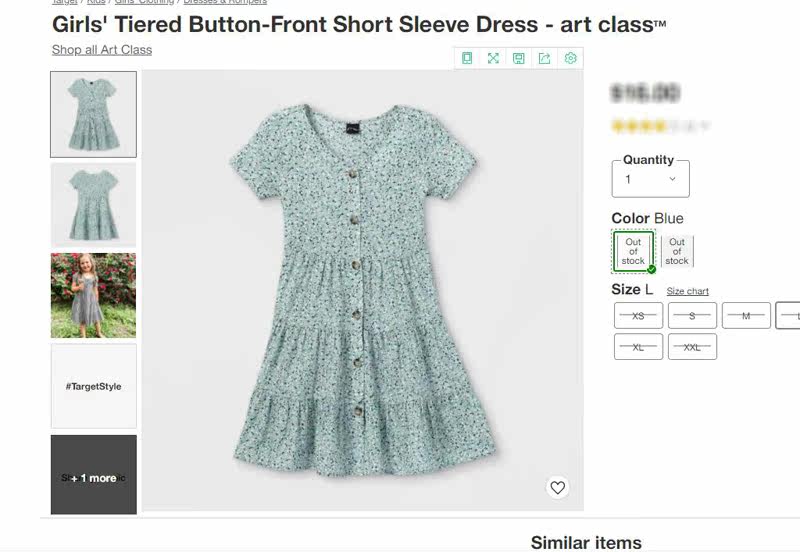Open the Size chart link
The image size is (800, 552).
tap(688, 291)
